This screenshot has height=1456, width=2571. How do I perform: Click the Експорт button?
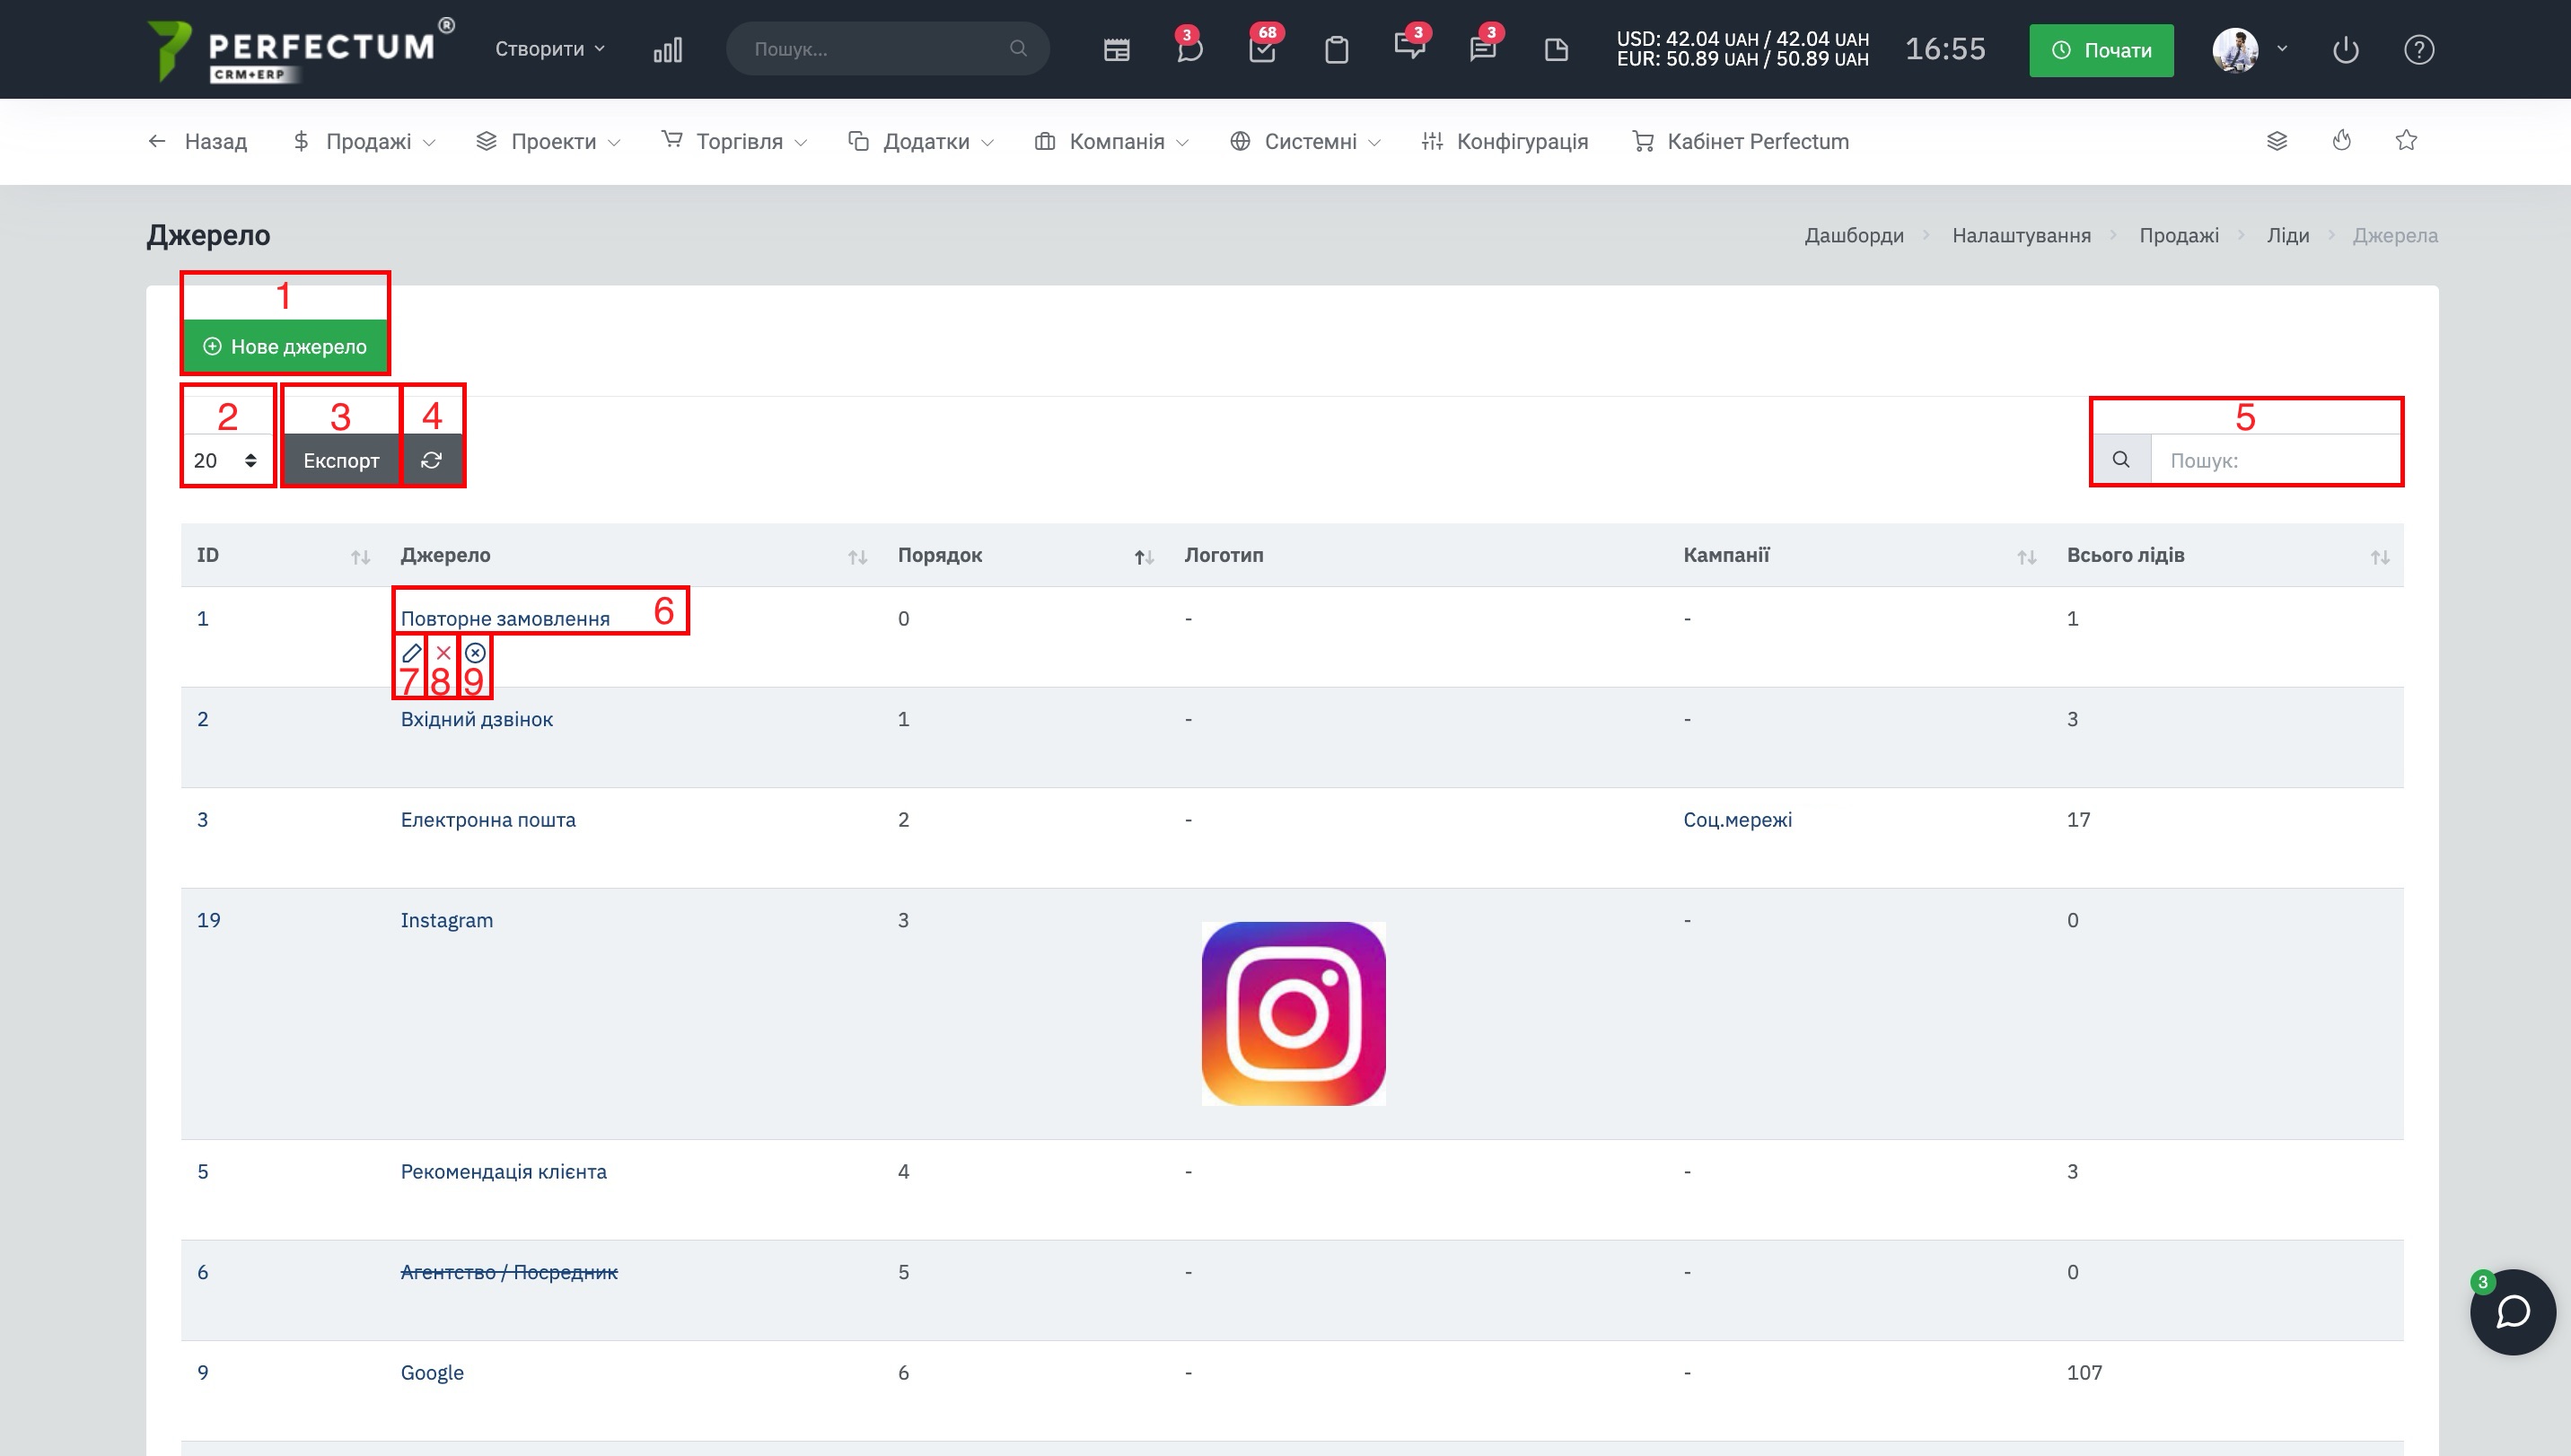tap(341, 460)
